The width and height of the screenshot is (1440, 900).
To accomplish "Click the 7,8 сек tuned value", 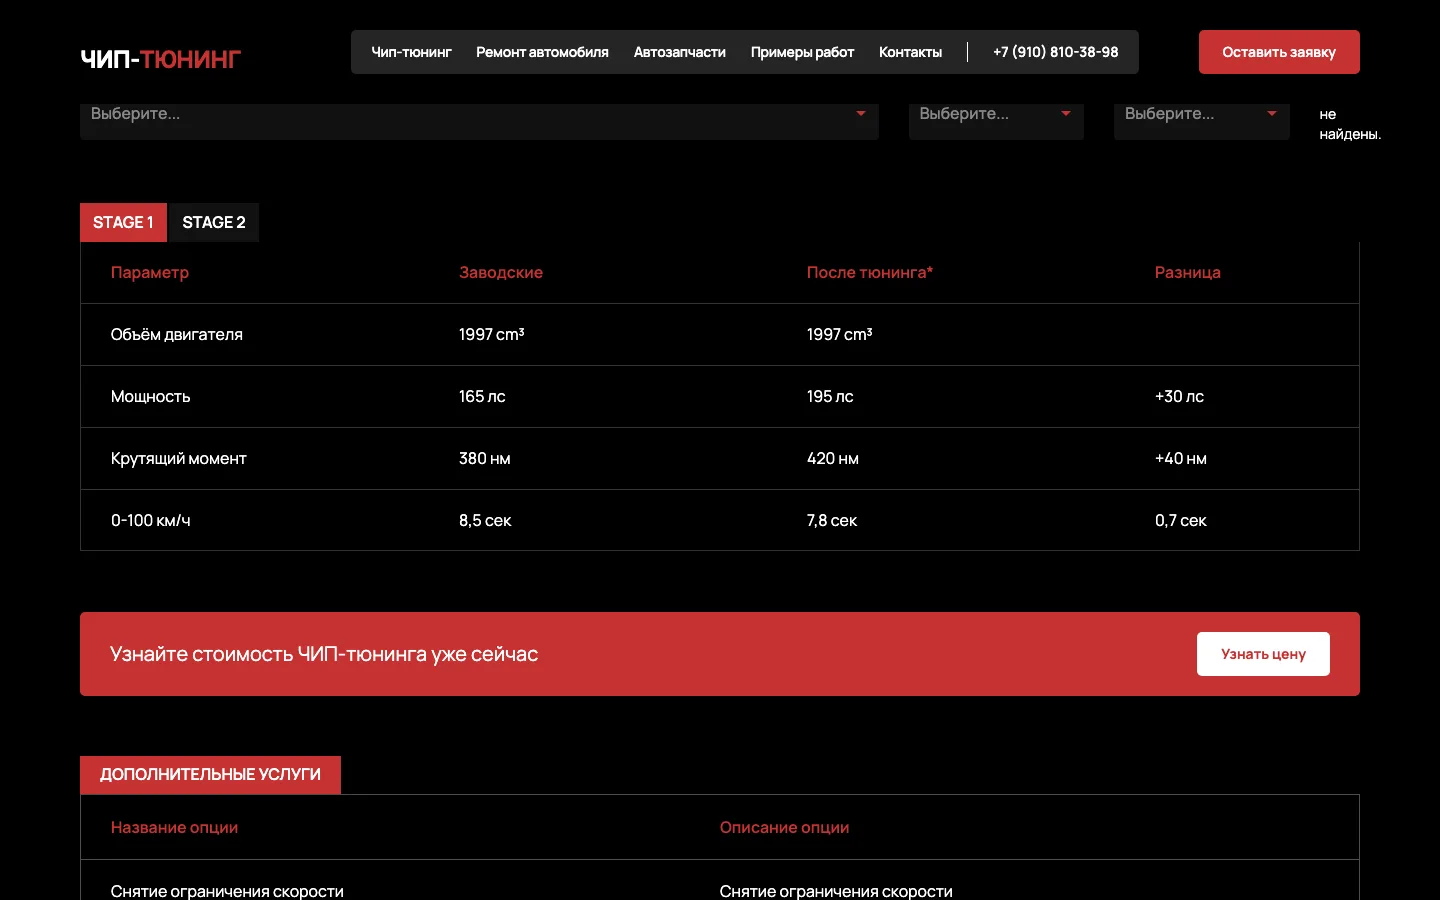I will click(832, 520).
